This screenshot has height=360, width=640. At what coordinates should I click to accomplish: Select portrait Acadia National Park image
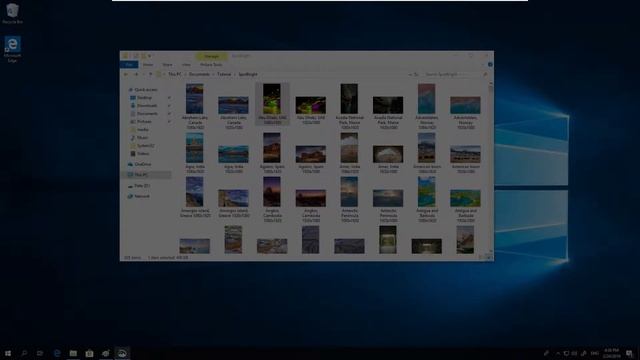349,99
